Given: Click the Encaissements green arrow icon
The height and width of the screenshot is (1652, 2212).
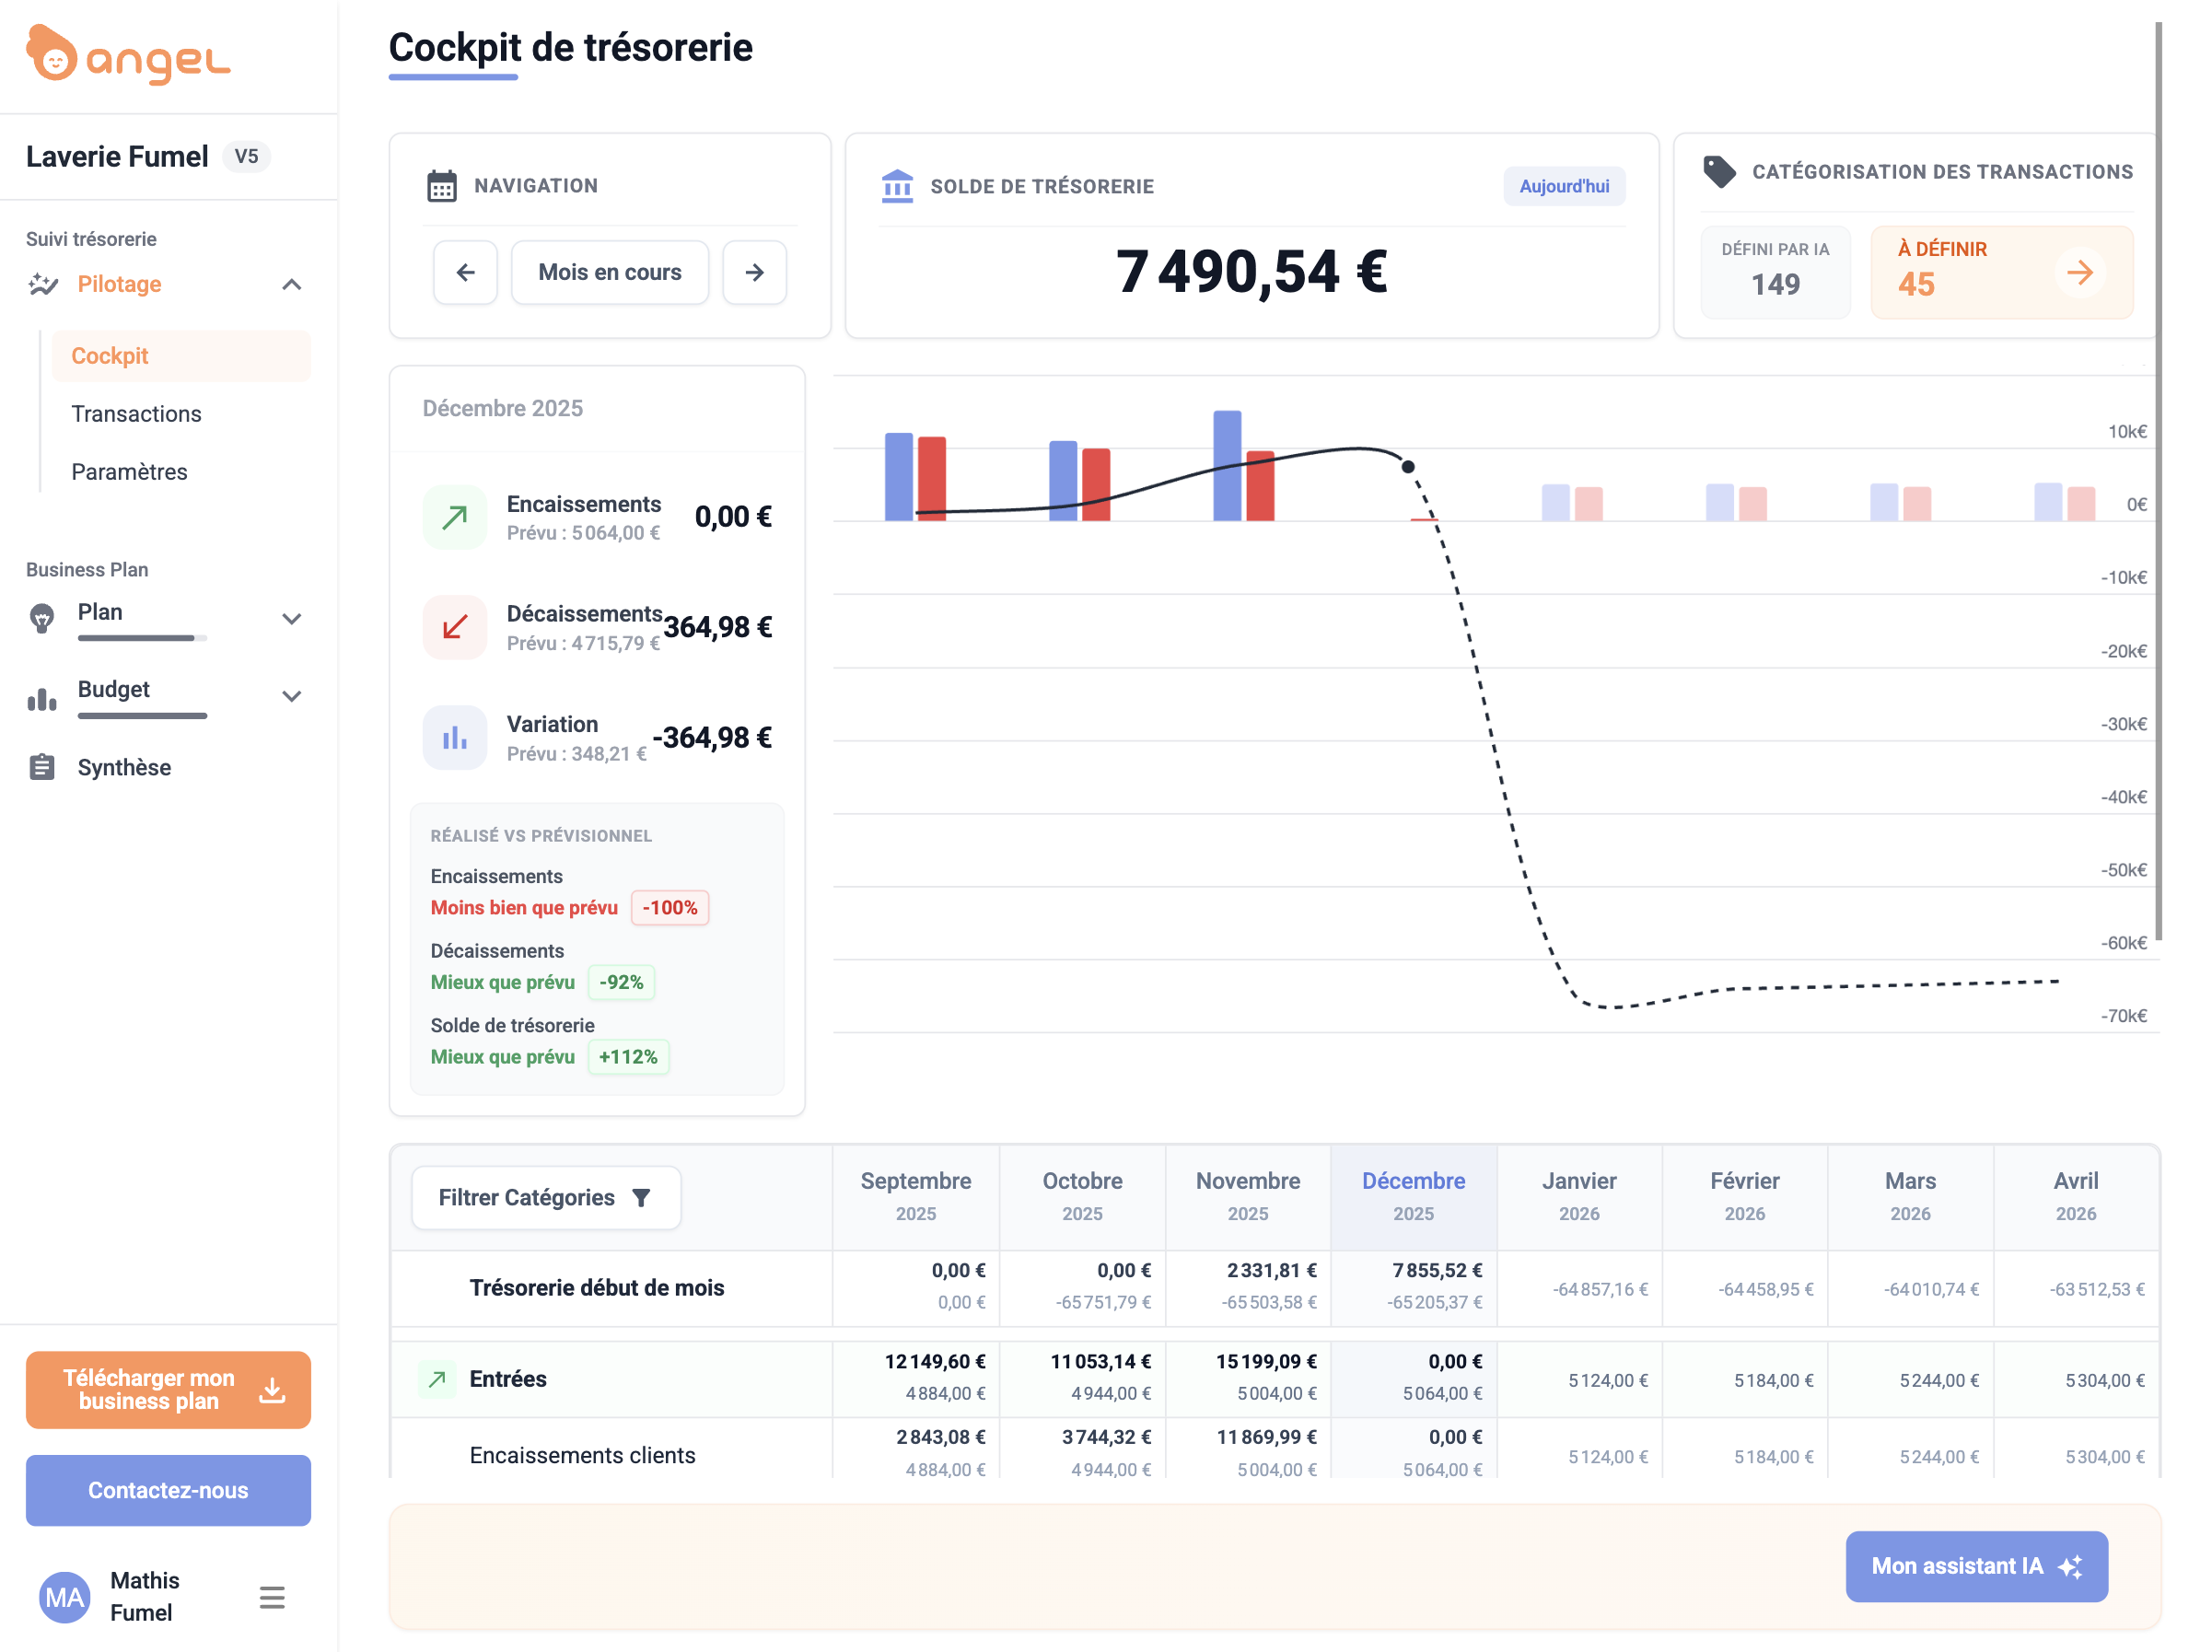Looking at the screenshot, I should click(x=454, y=517).
